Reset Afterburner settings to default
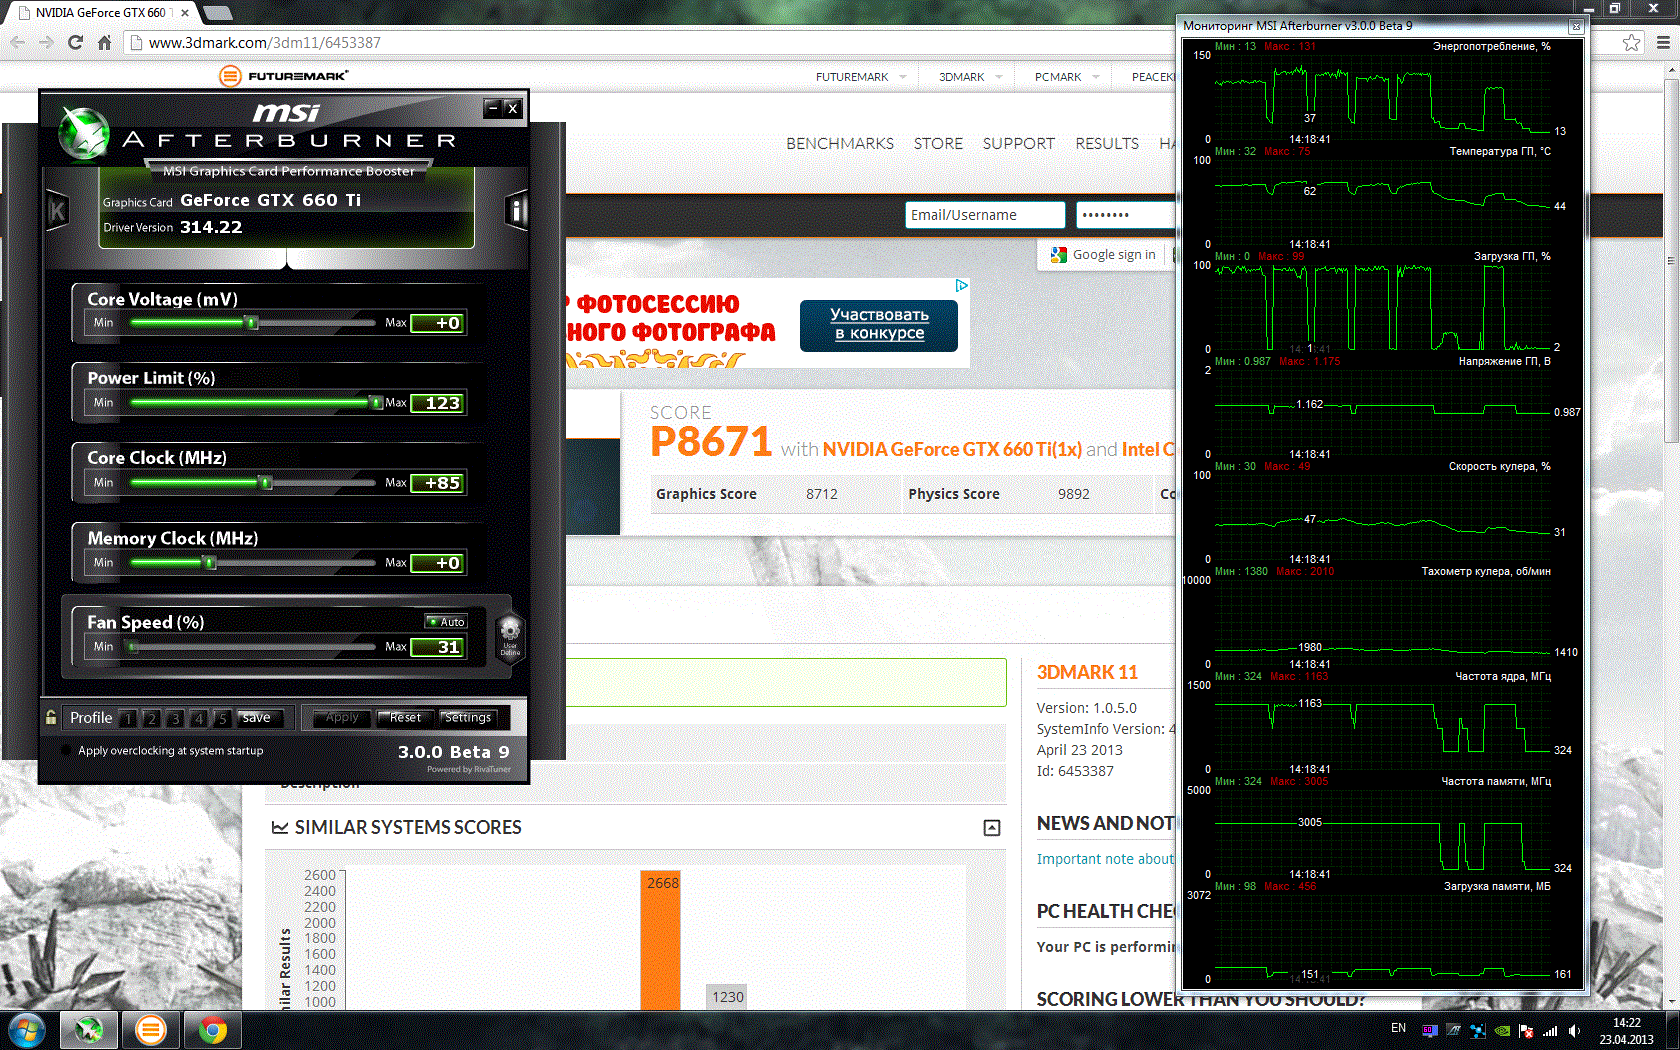This screenshot has height=1050, width=1680. click(405, 718)
